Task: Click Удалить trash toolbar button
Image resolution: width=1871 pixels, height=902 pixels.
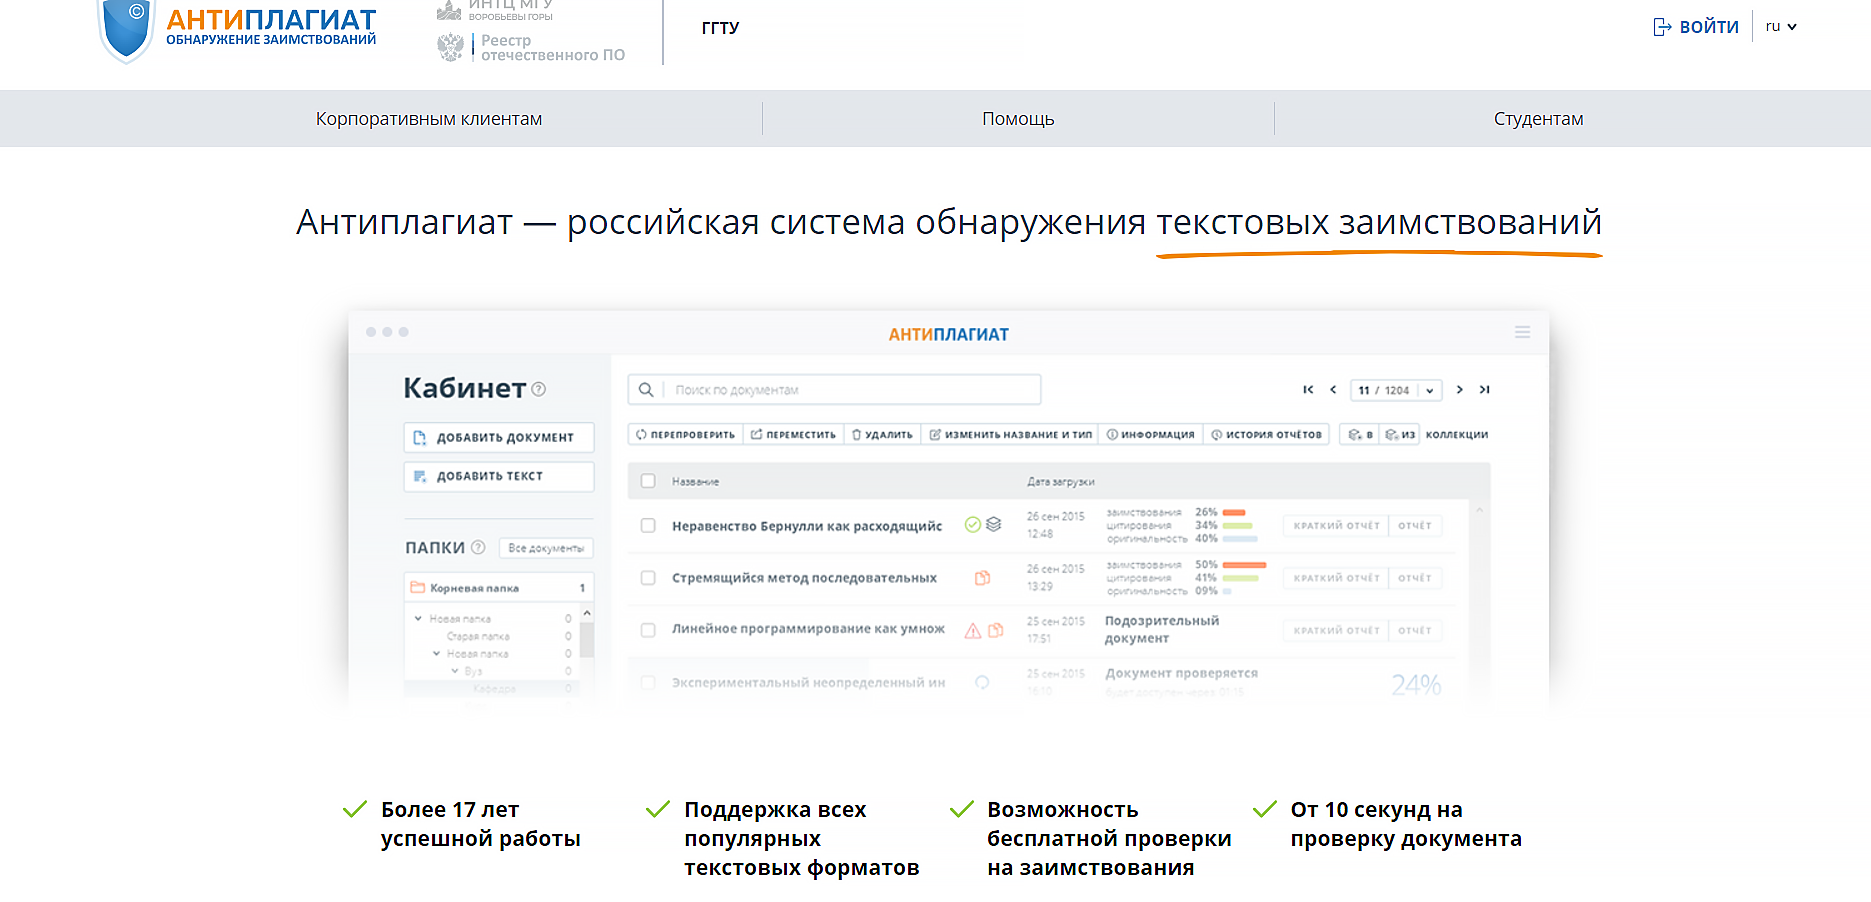Action: coord(882,435)
